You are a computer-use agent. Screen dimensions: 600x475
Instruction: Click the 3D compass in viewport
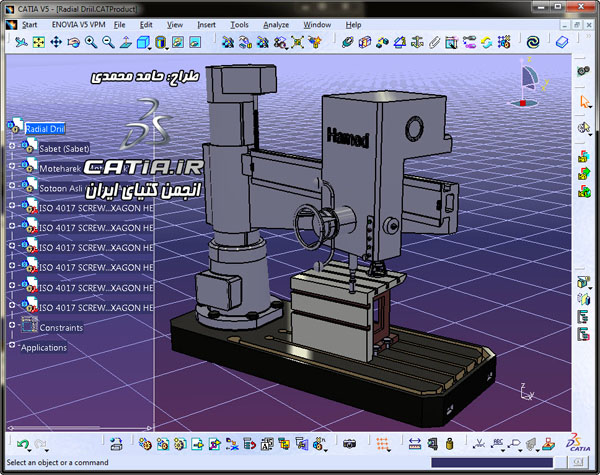tap(529, 83)
